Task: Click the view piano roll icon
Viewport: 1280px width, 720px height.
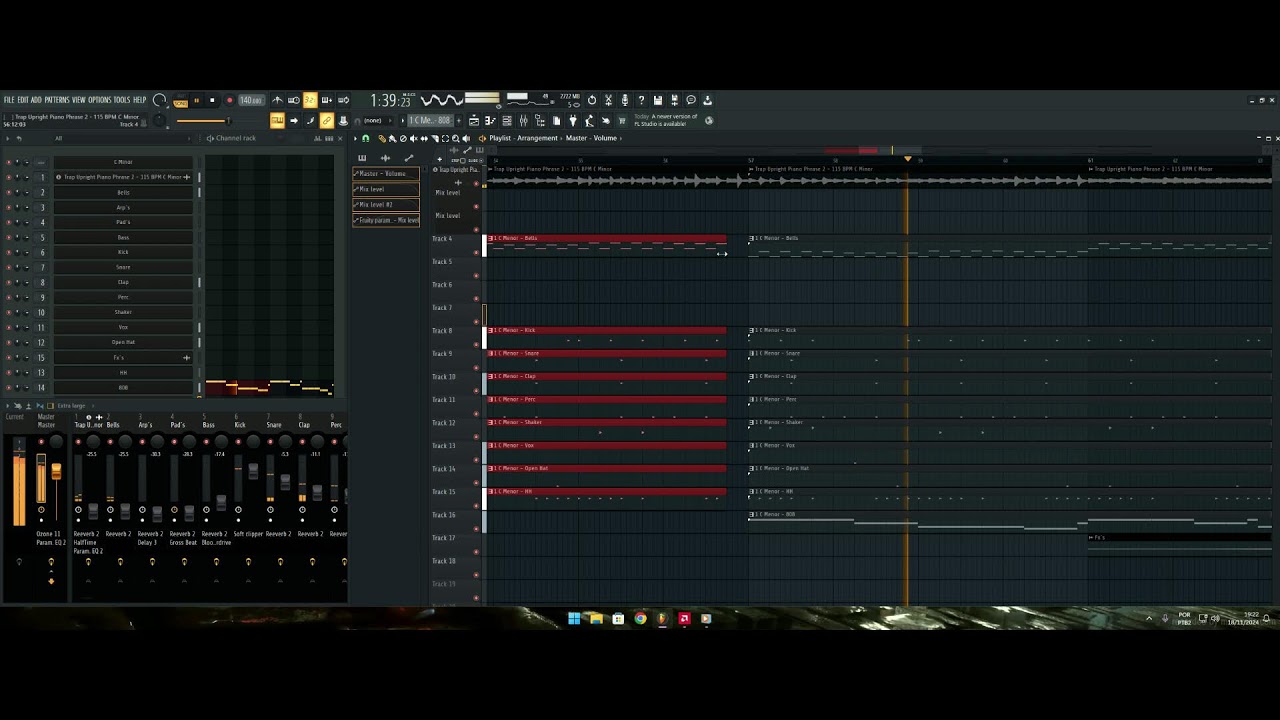Action: click(490, 120)
